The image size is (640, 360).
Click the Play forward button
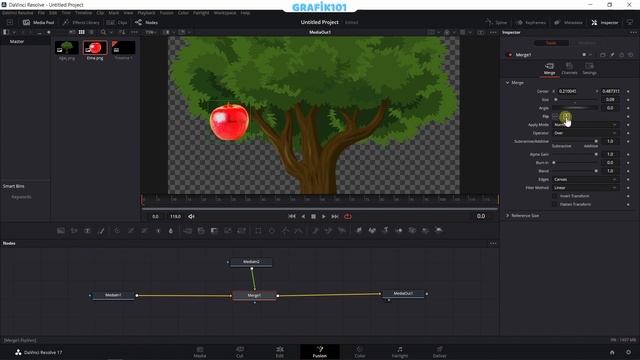tap(324, 216)
